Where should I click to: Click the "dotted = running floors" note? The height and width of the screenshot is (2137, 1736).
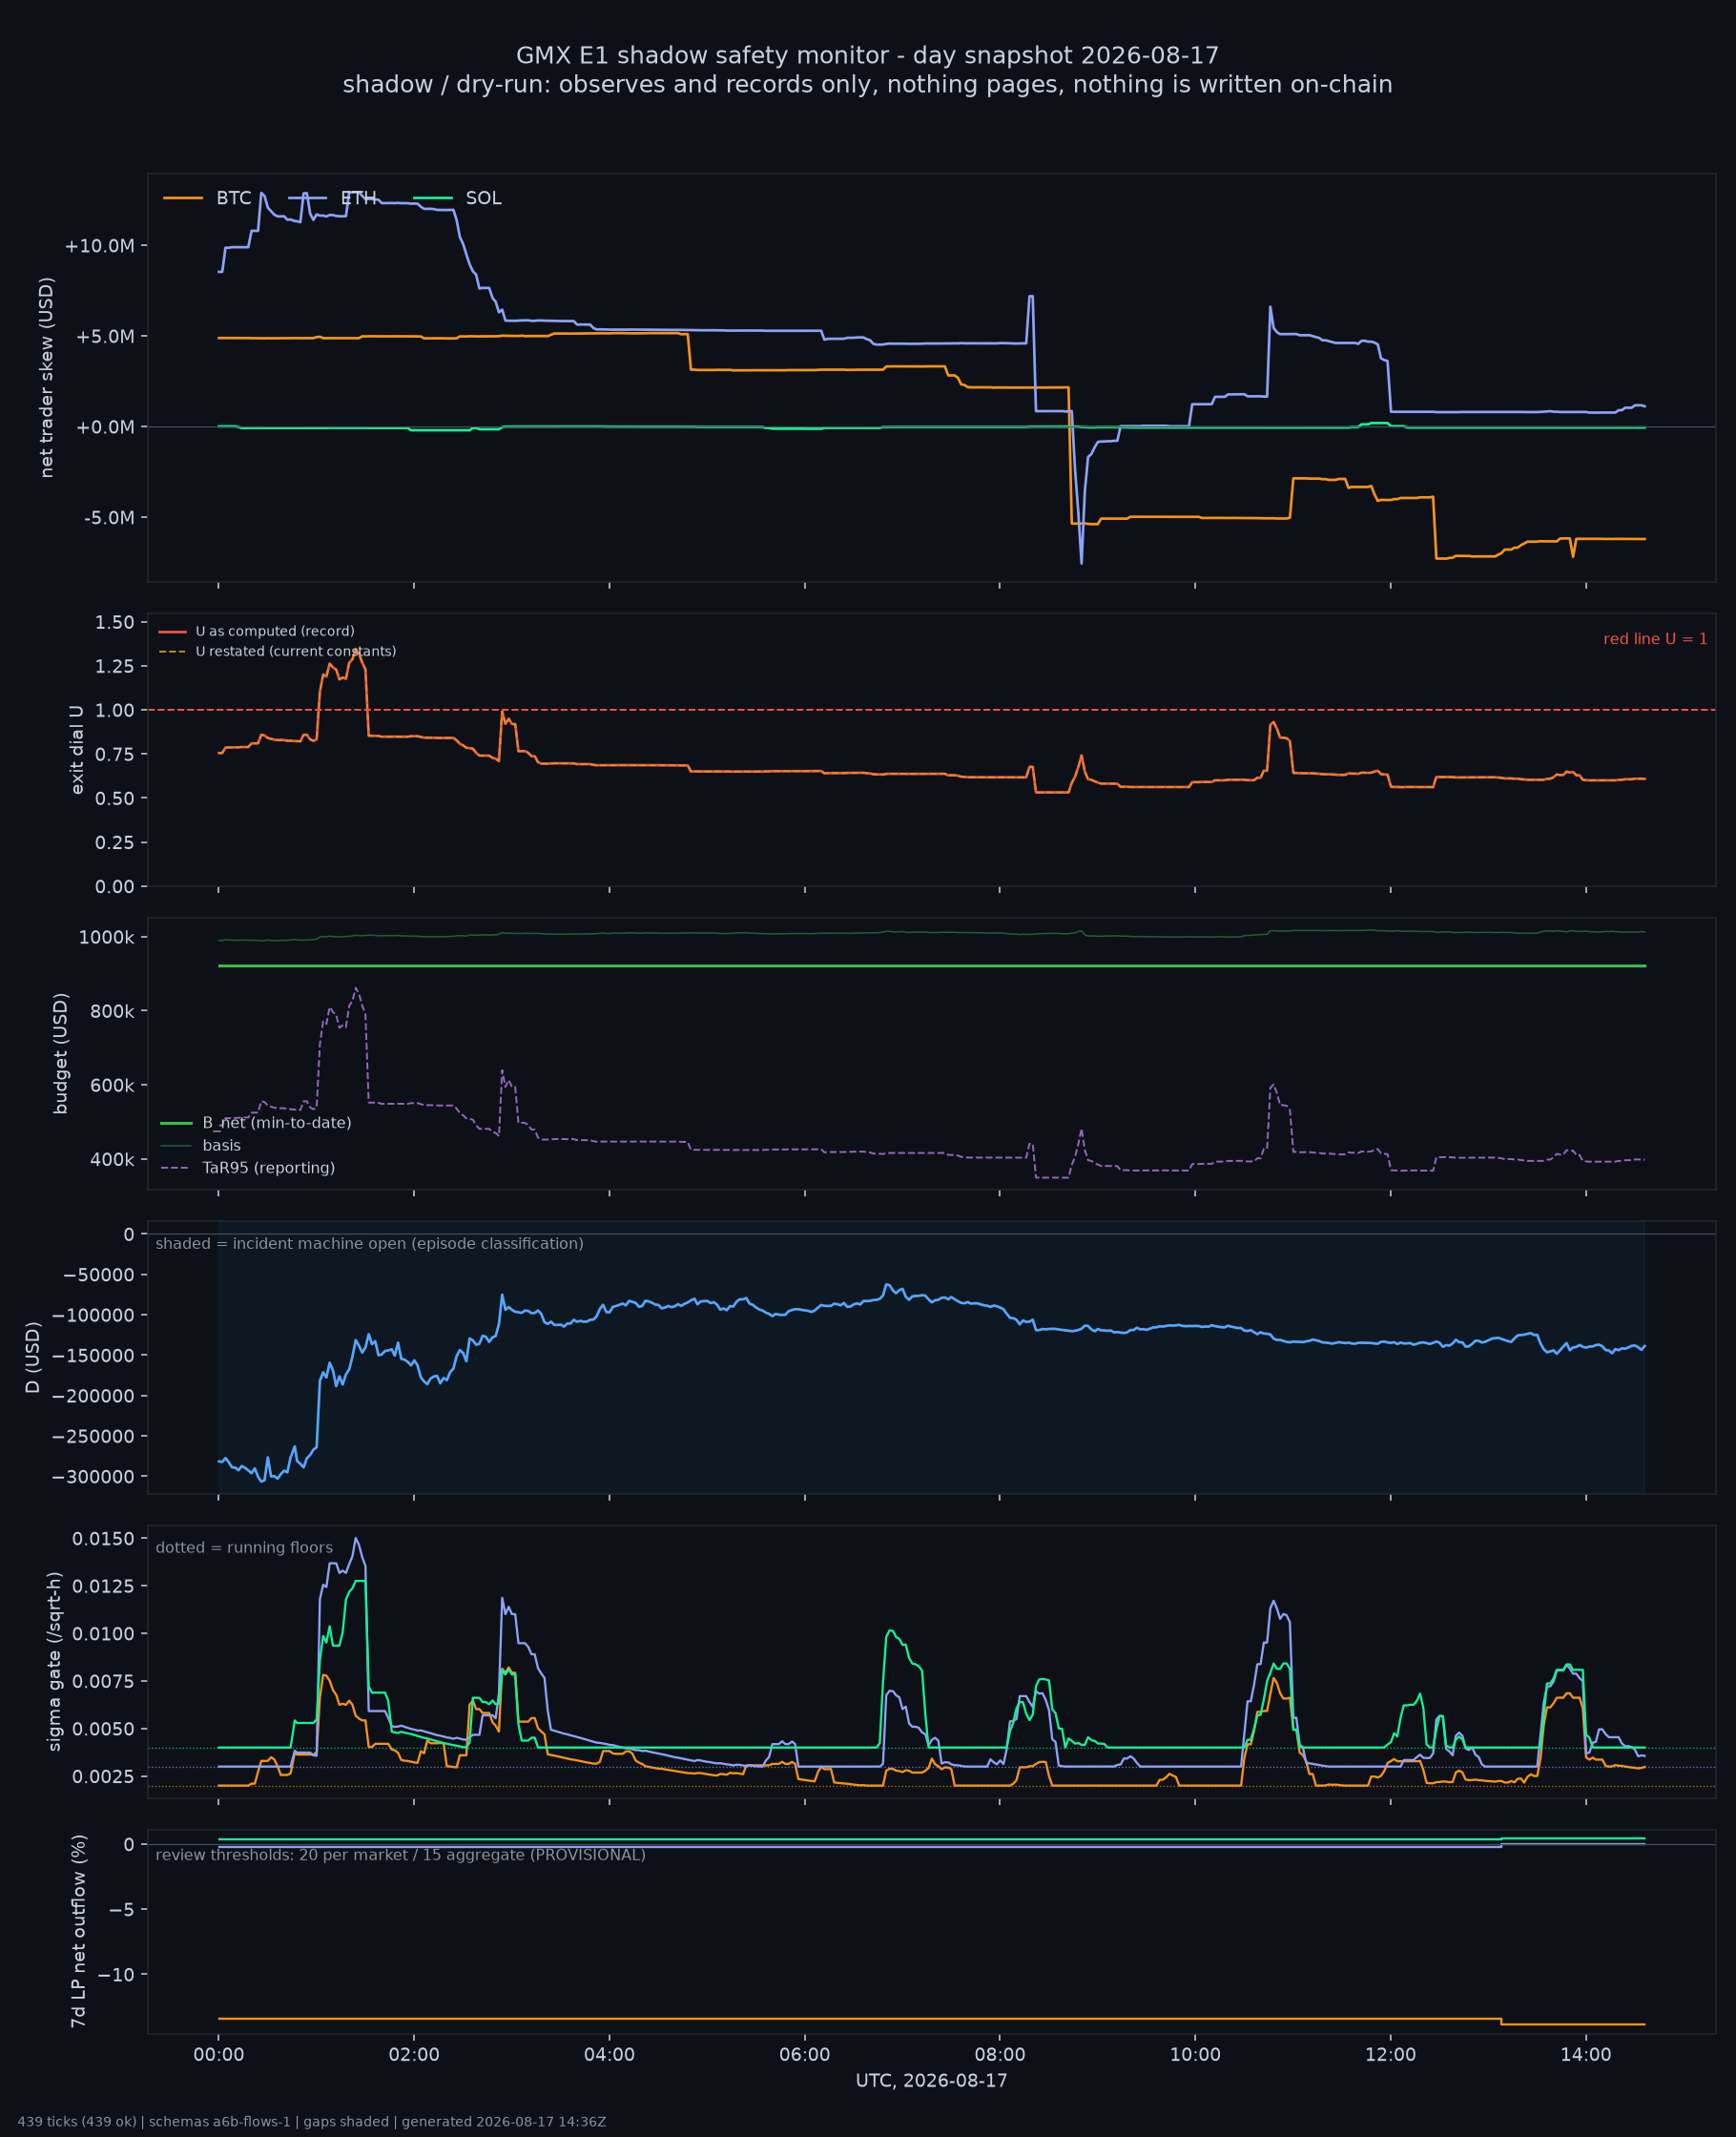pyautogui.click(x=244, y=1548)
